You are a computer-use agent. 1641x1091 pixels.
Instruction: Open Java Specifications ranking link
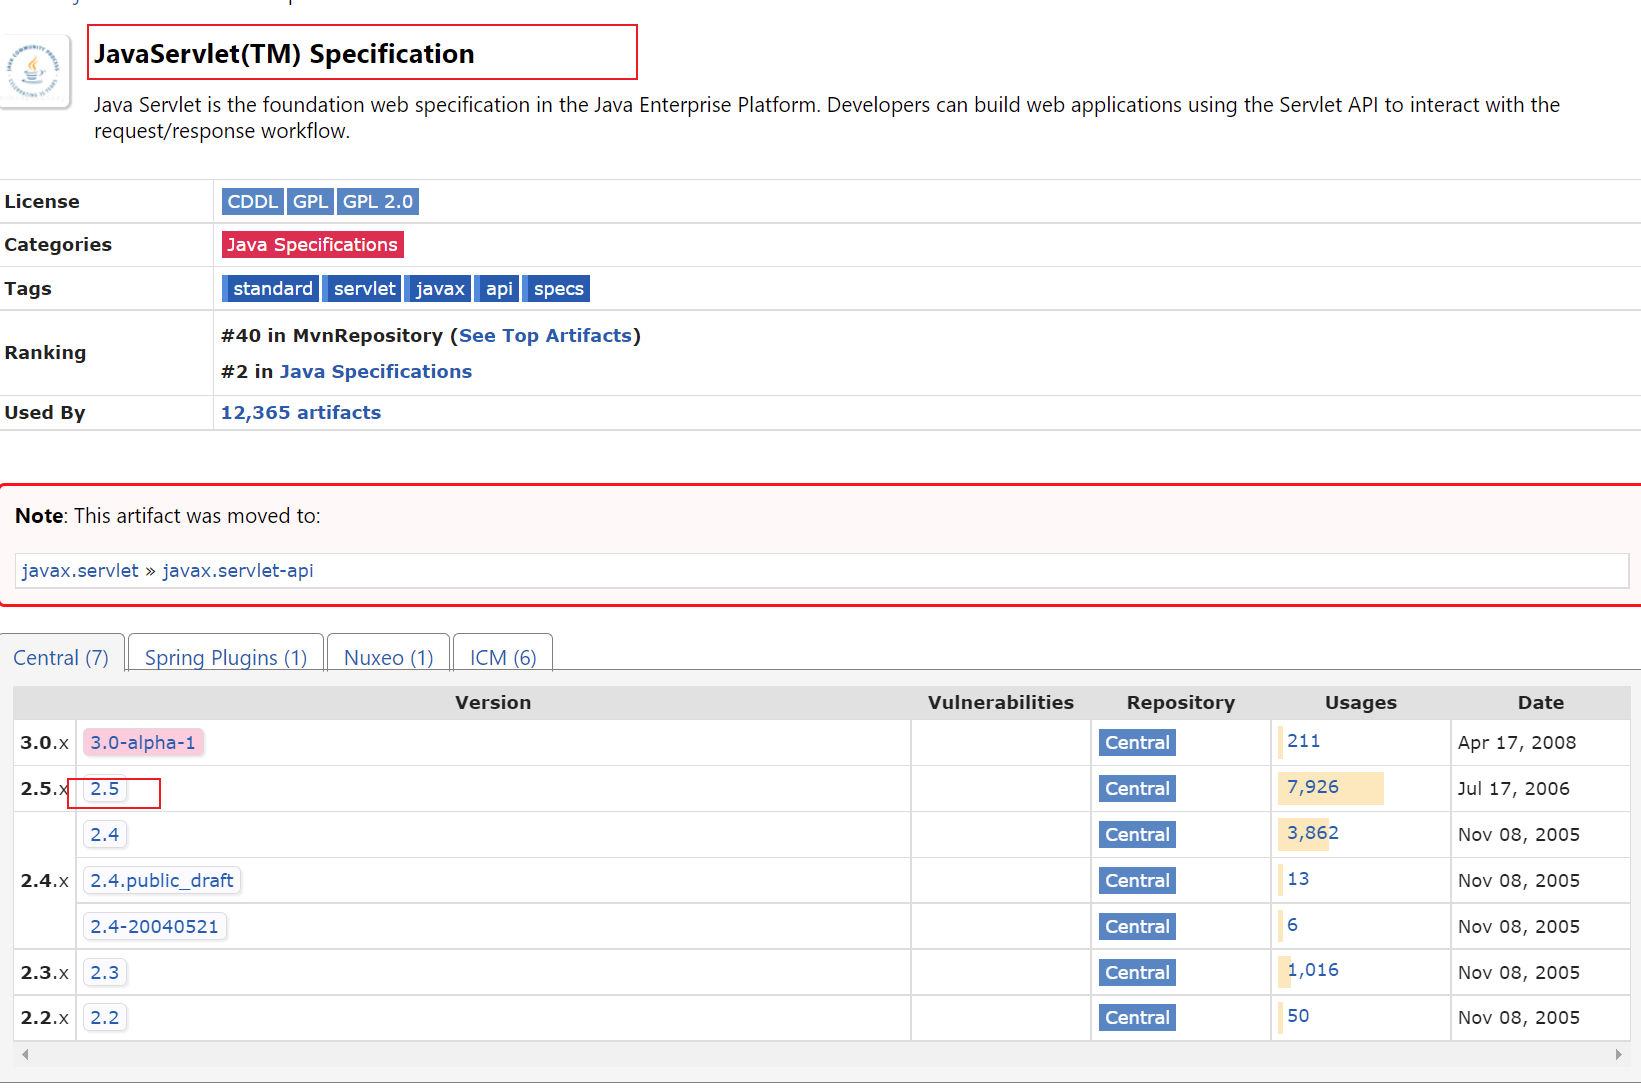[376, 372]
